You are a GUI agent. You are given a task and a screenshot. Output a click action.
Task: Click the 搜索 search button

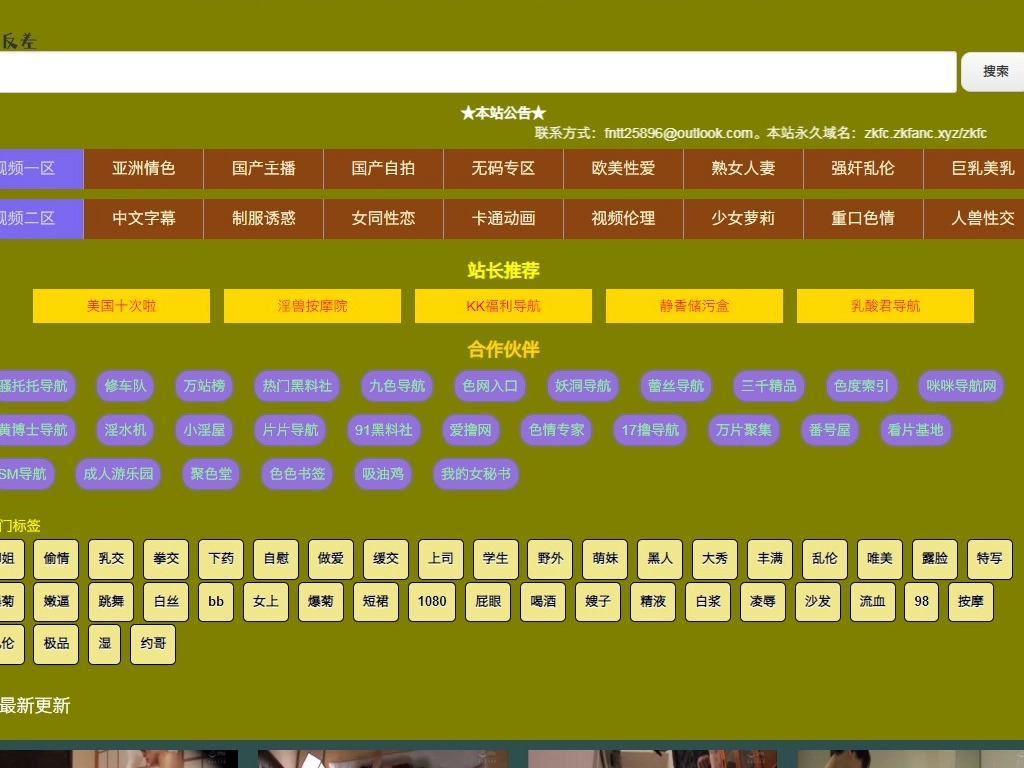click(994, 72)
